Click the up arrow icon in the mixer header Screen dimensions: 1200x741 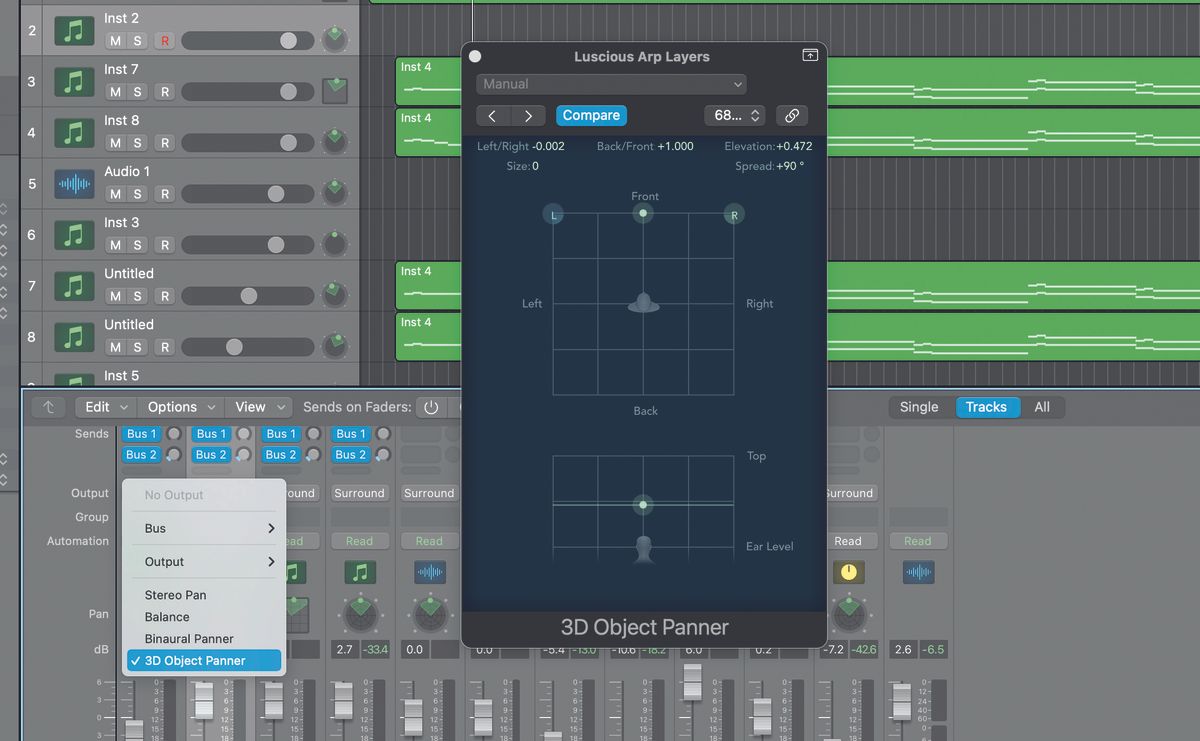pos(49,407)
